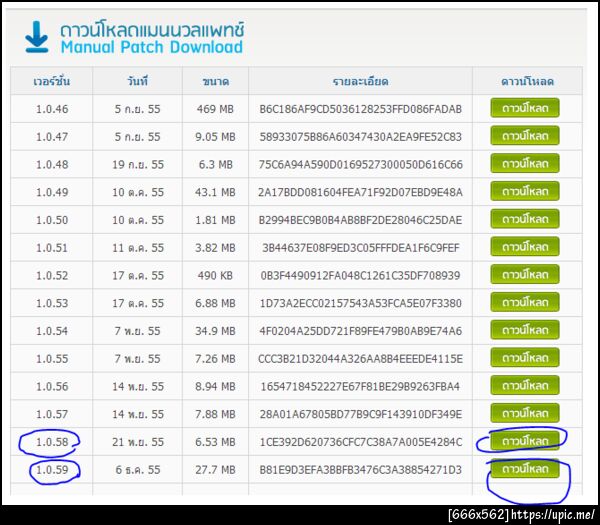Click size value 6.88 MB
The image size is (600, 525).
pos(215,303)
